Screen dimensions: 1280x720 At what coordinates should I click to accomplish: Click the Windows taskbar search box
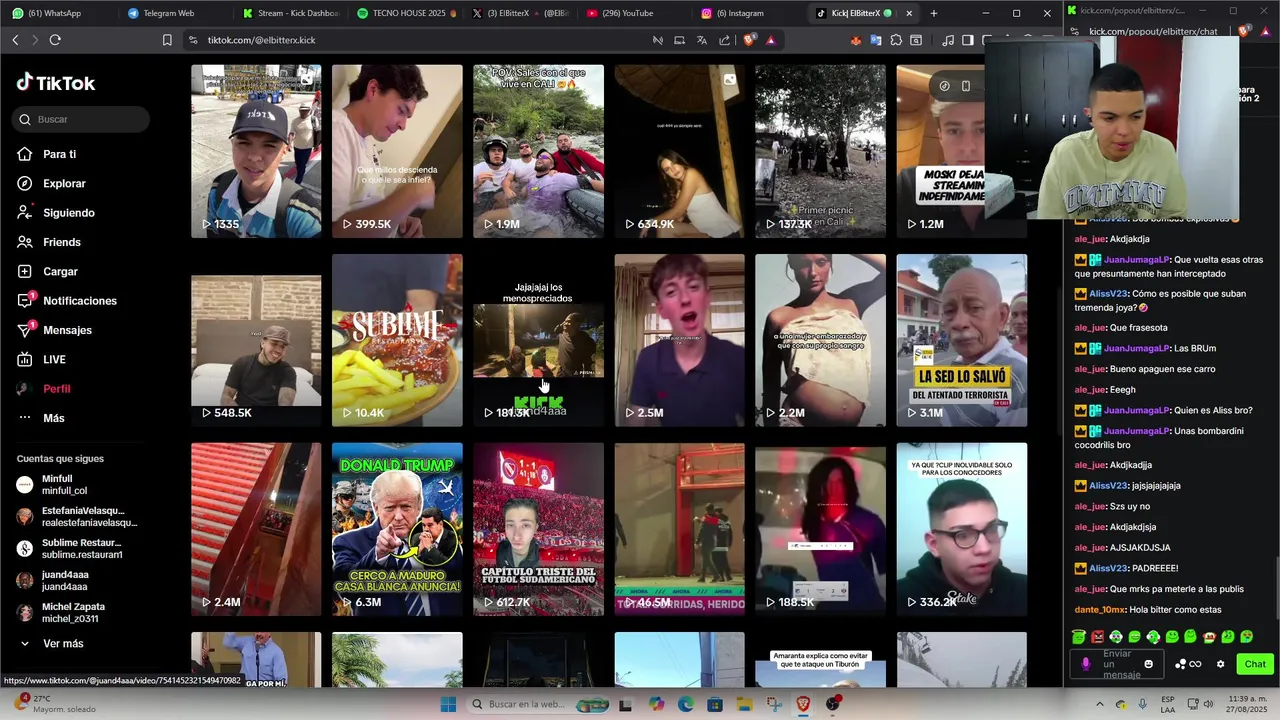click(x=539, y=704)
